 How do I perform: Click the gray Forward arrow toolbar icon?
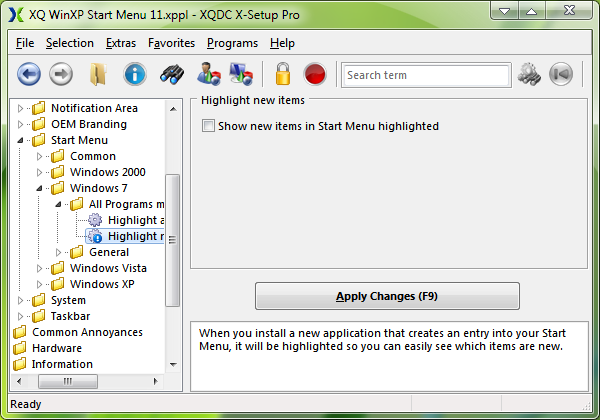click(x=61, y=74)
